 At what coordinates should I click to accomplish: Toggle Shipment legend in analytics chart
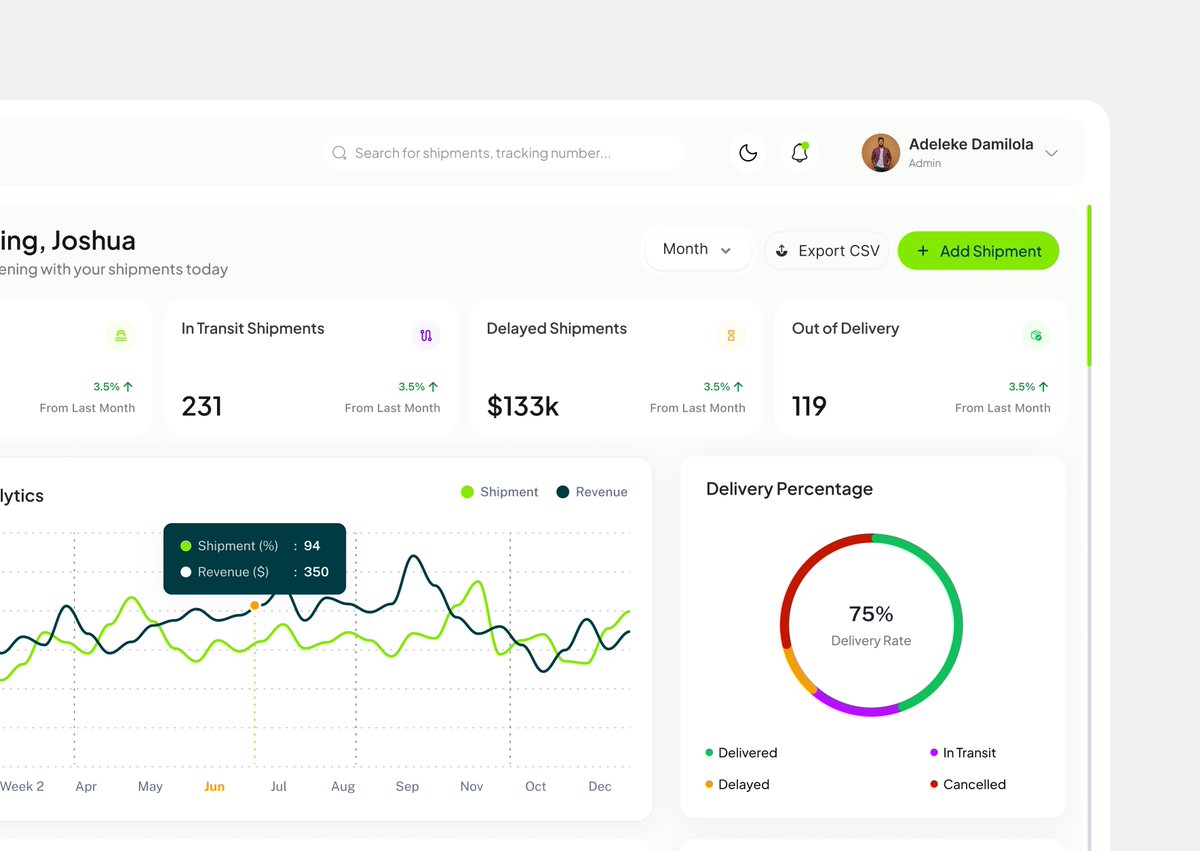pyautogui.click(x=499, y=492)
